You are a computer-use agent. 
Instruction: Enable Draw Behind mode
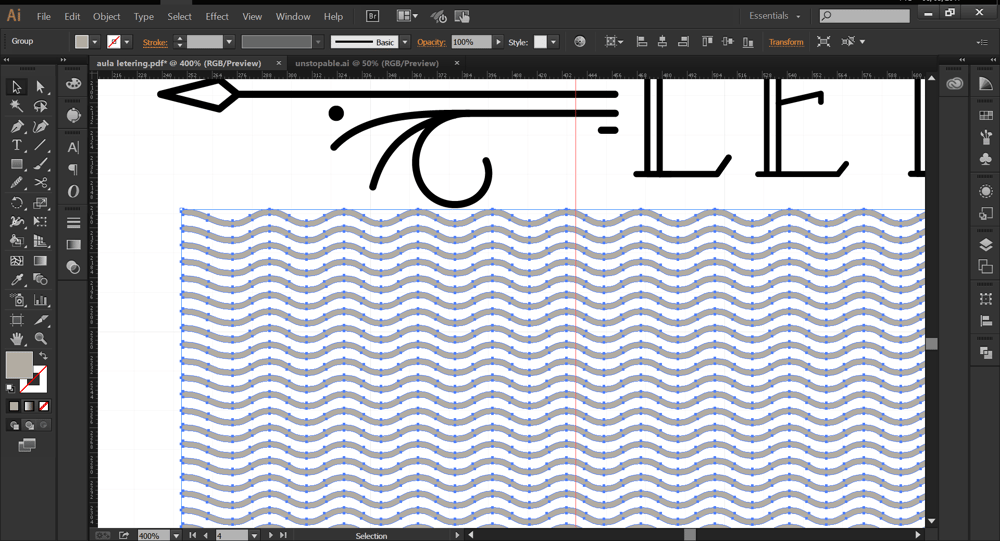click(29, 426)
